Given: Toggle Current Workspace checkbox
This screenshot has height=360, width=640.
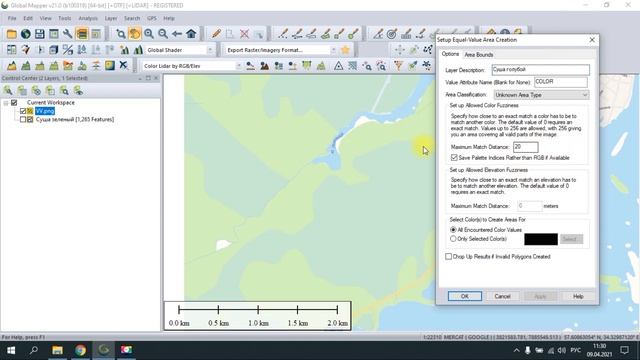Looking at the screenshot, I should click(14, 102).
